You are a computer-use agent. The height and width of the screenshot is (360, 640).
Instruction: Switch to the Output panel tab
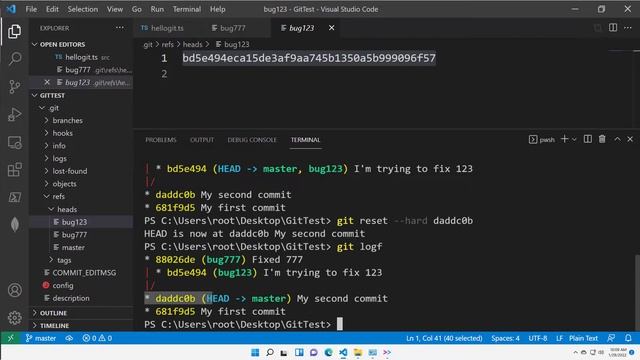[x=202, y=140]
